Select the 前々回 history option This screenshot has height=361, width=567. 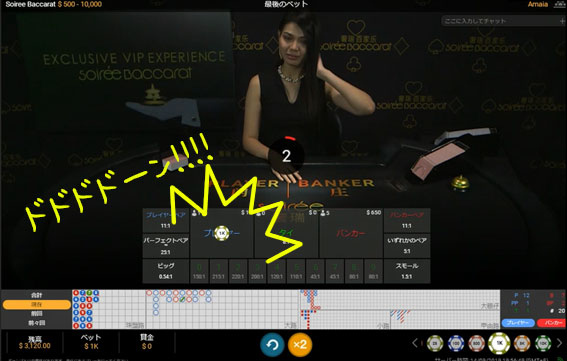pos(37,323)
